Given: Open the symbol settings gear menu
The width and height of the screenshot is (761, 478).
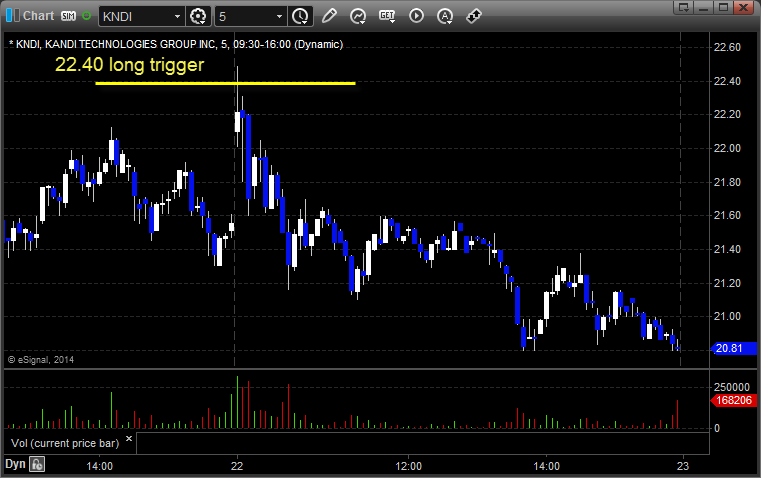Looking at the screenshot, I should (x=198, y=16).
